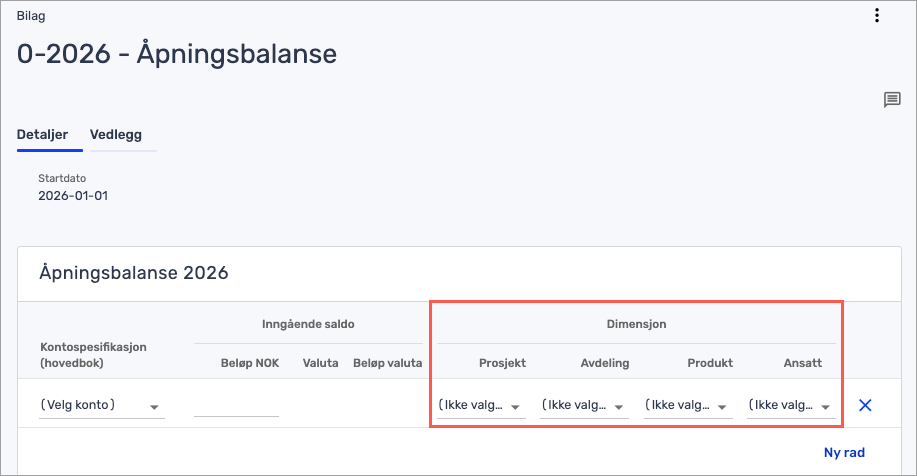Viewport: 917px width, 476px height.
Task: Click the Beløp NOK amount input field
Action: tap(236, 405)
